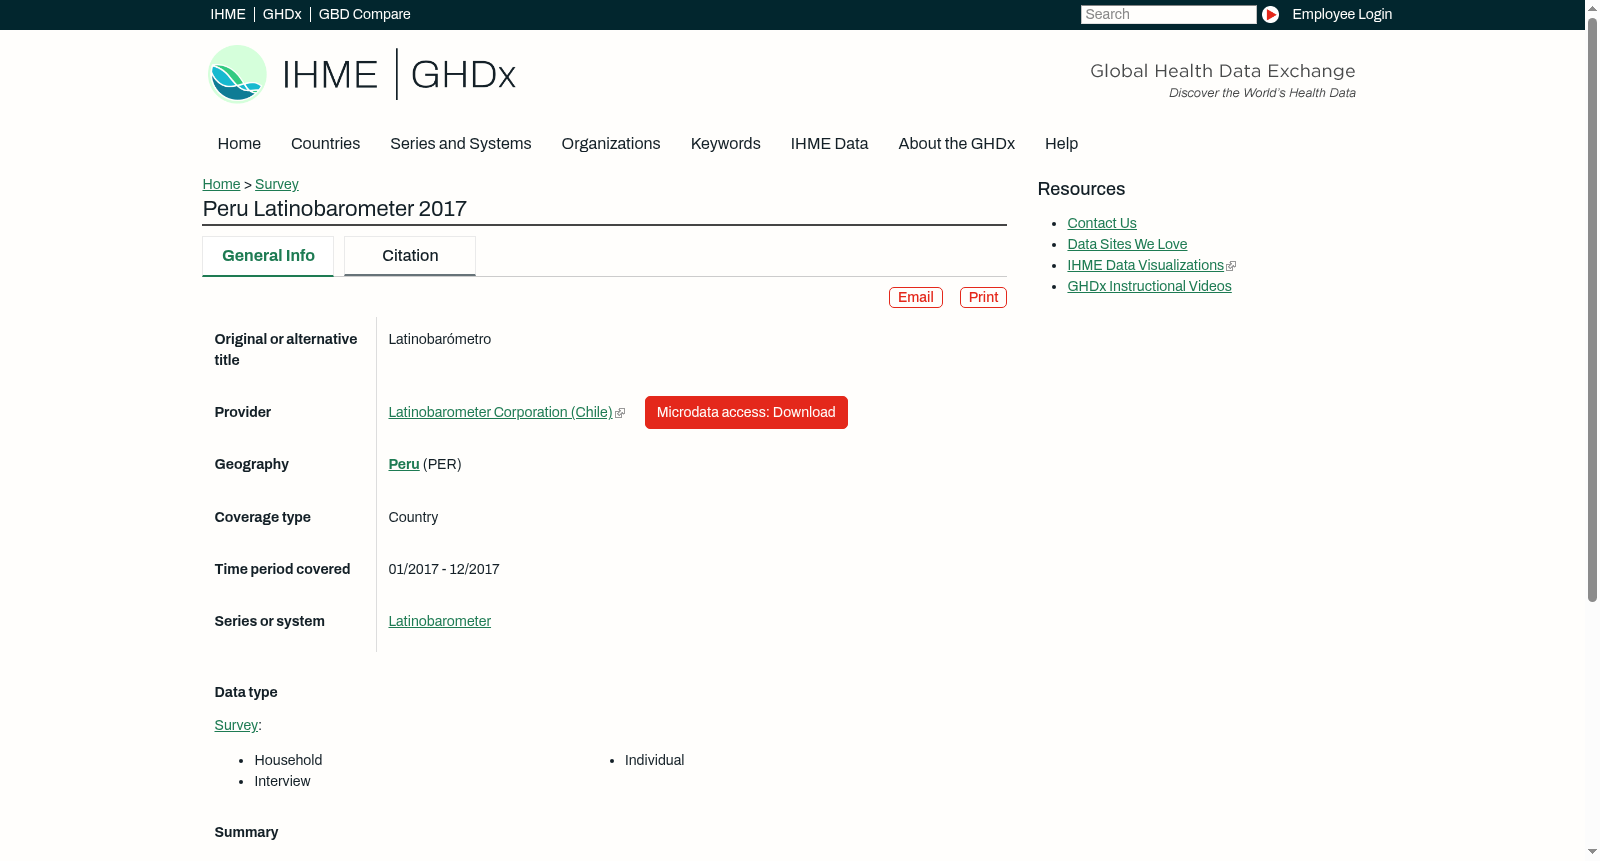Open GHDx link in top bar
Screen dimensions: 1600x861
tap(282, 14)
